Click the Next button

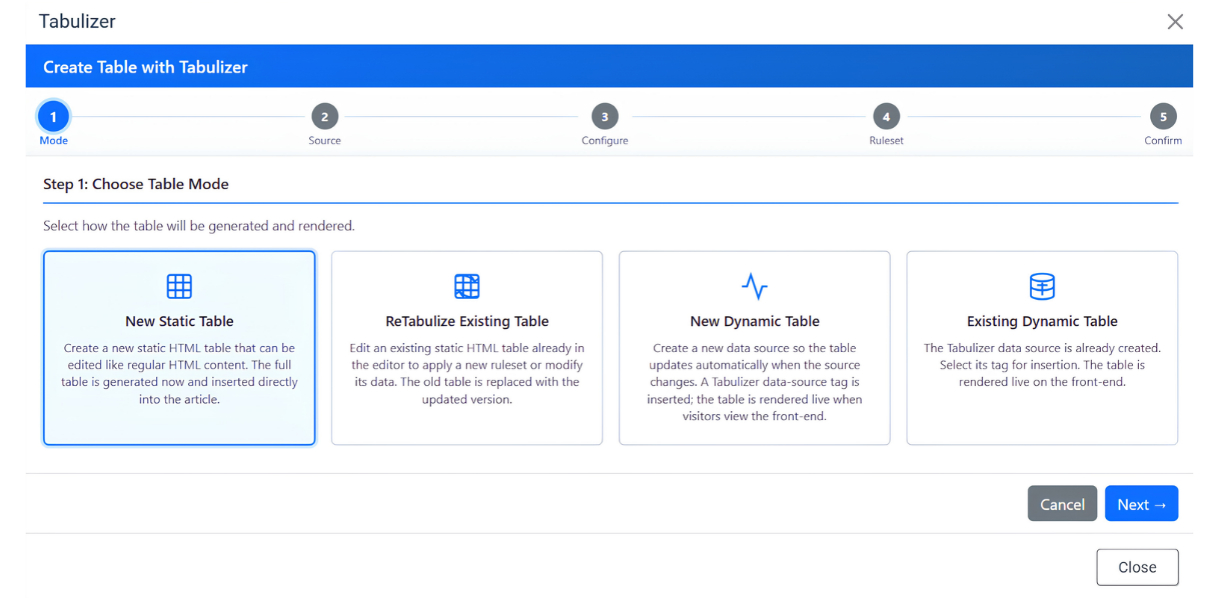(x=1141, y=504)
